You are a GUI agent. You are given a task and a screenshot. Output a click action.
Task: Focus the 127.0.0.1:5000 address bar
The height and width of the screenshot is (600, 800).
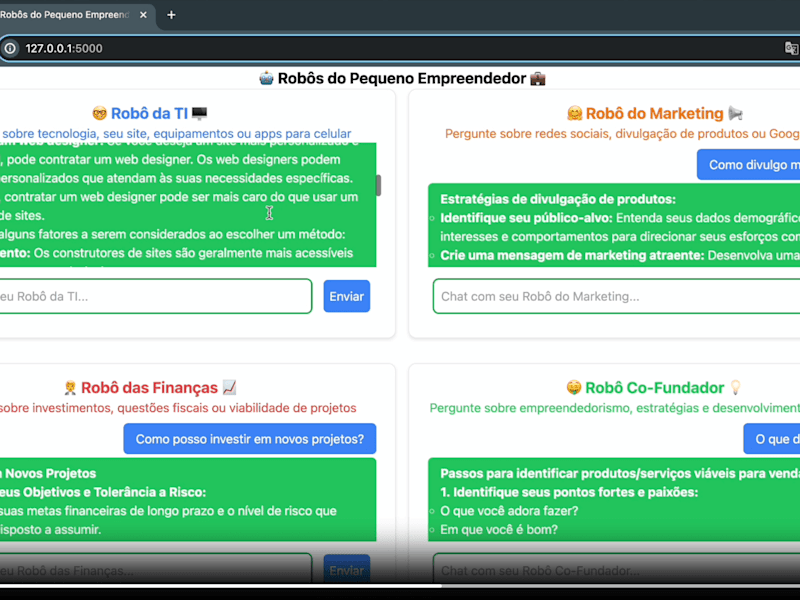tap(398, 48)
